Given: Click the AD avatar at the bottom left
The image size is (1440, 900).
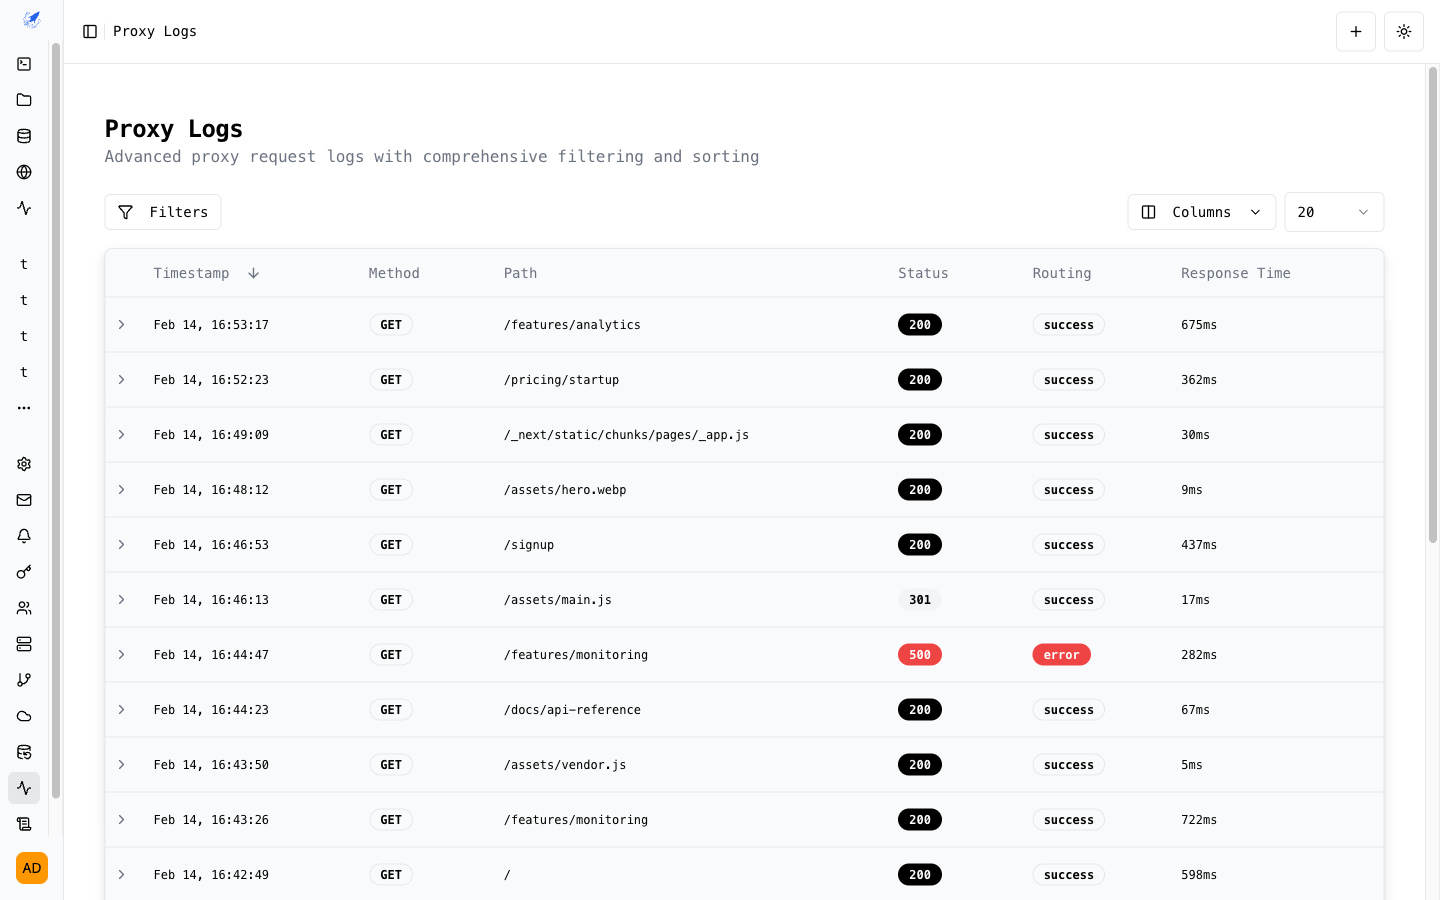Looking at the screenshot, I should tap(31, 868).
